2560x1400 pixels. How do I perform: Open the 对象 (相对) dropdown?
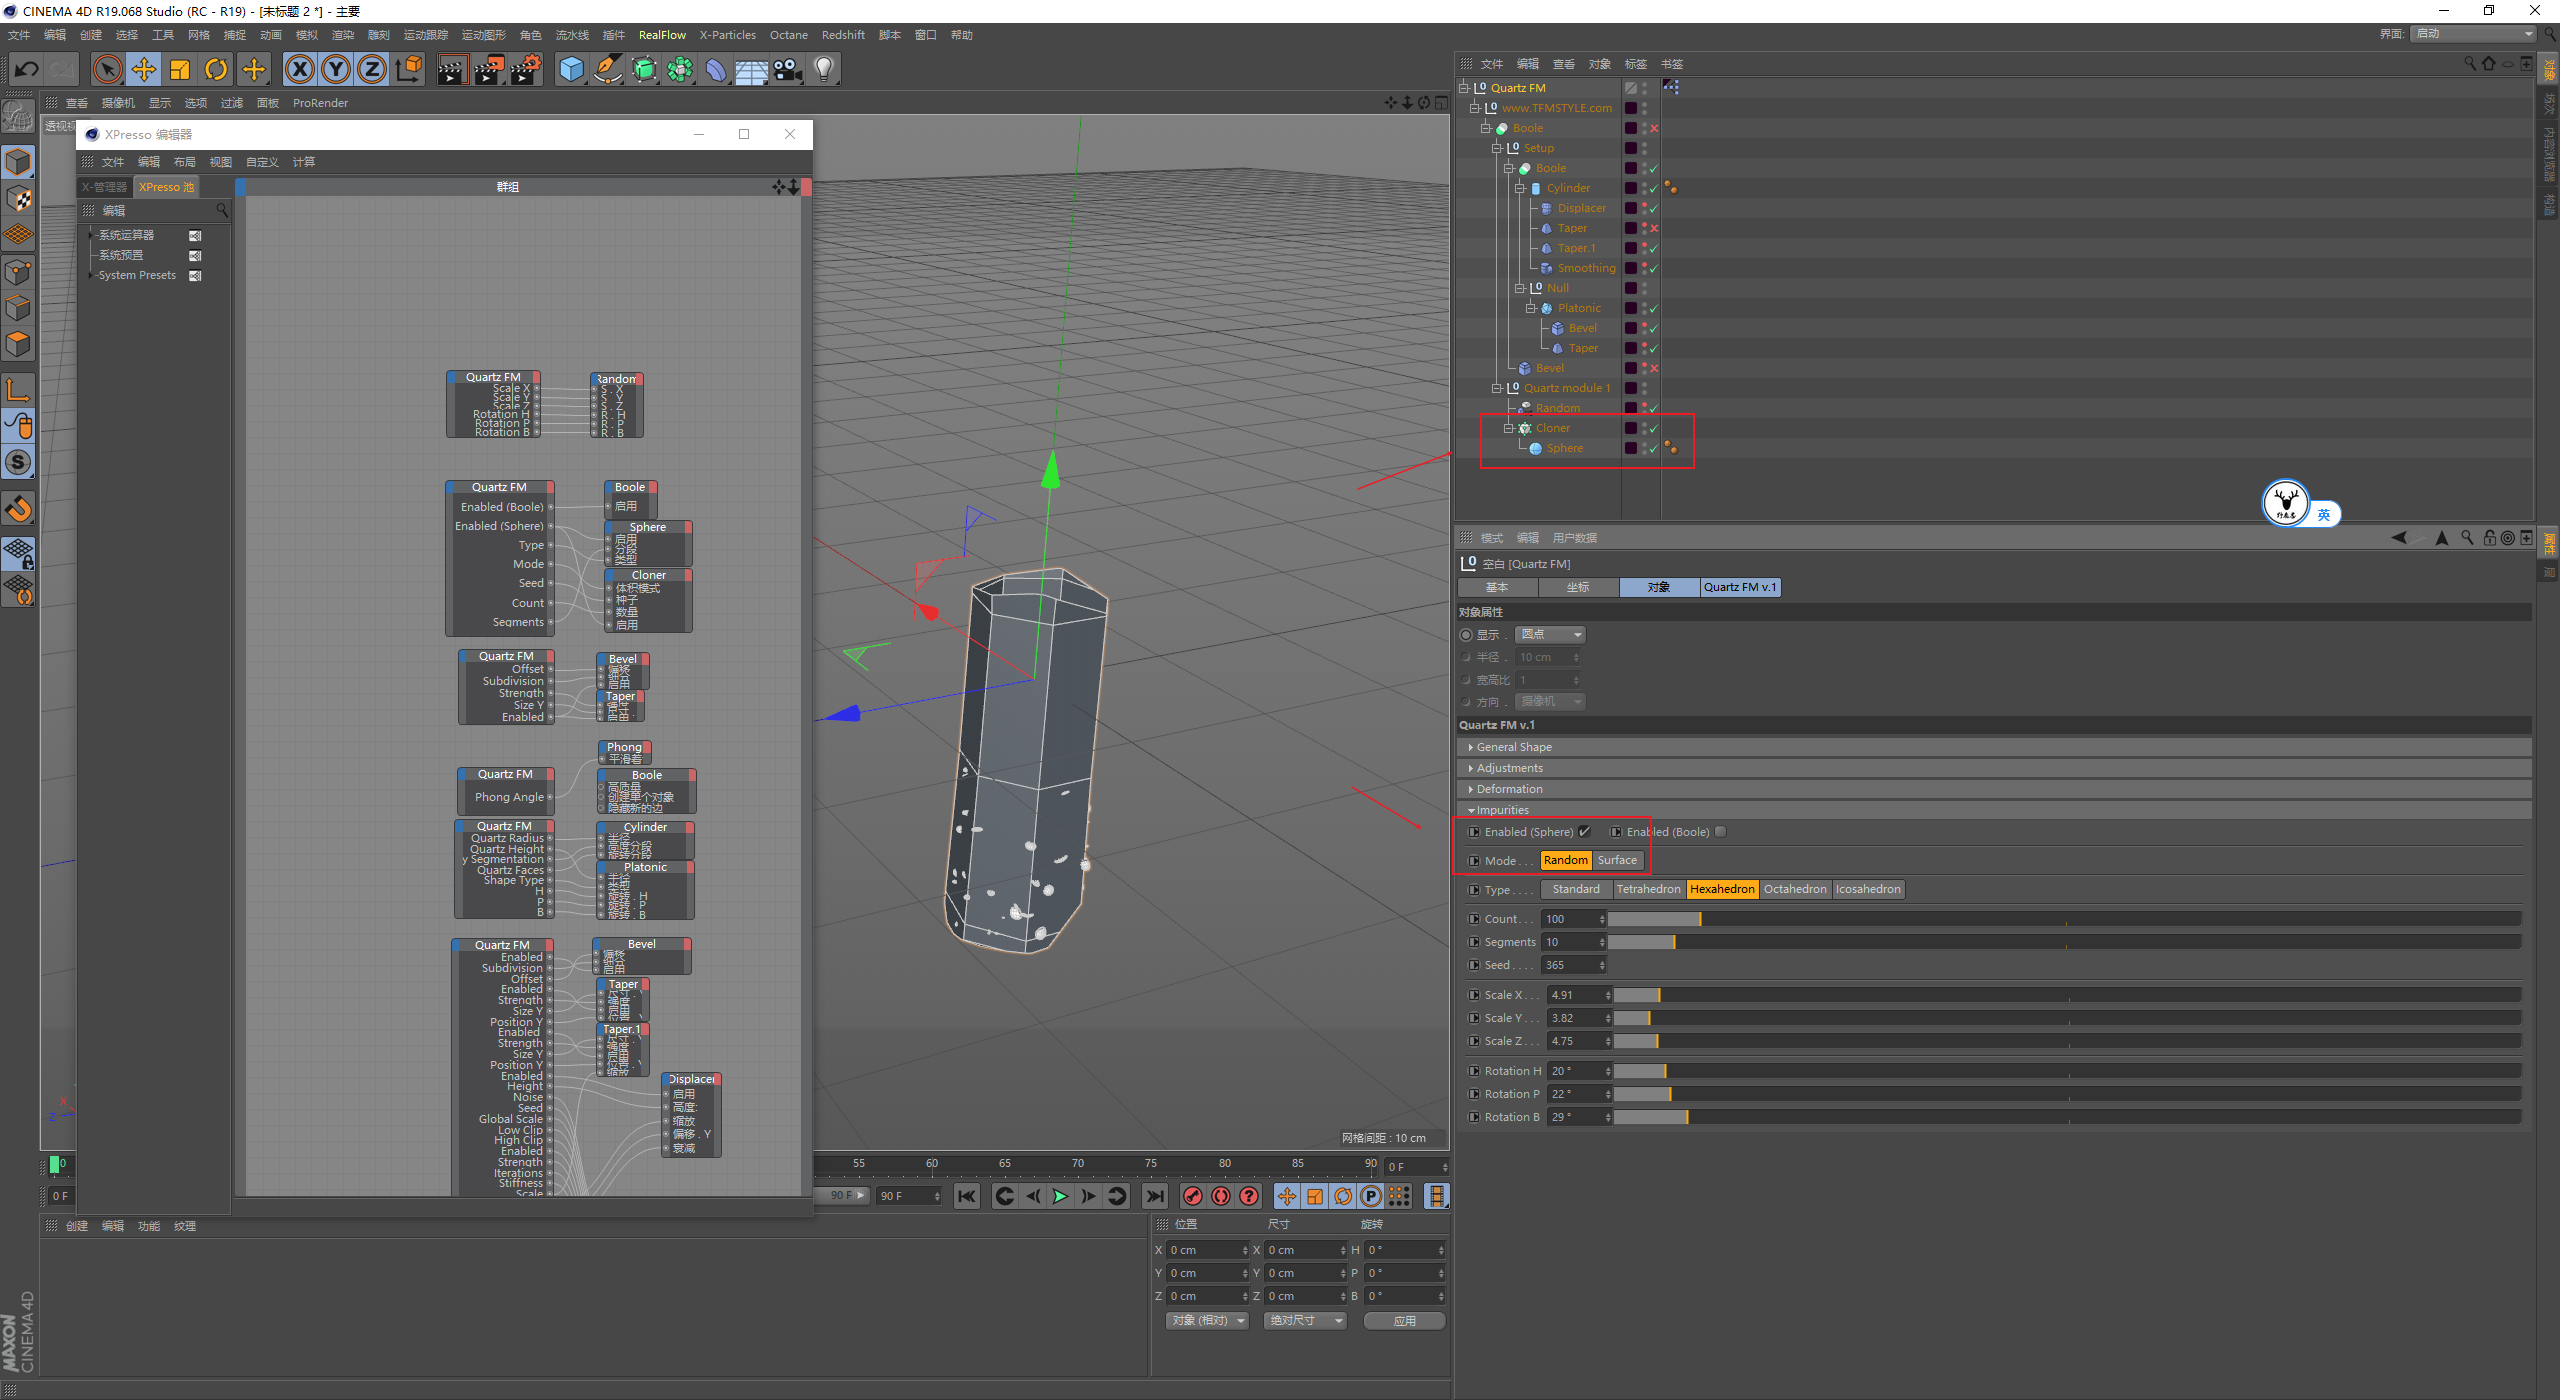pyautogui.click(x=1208, y=1321)
